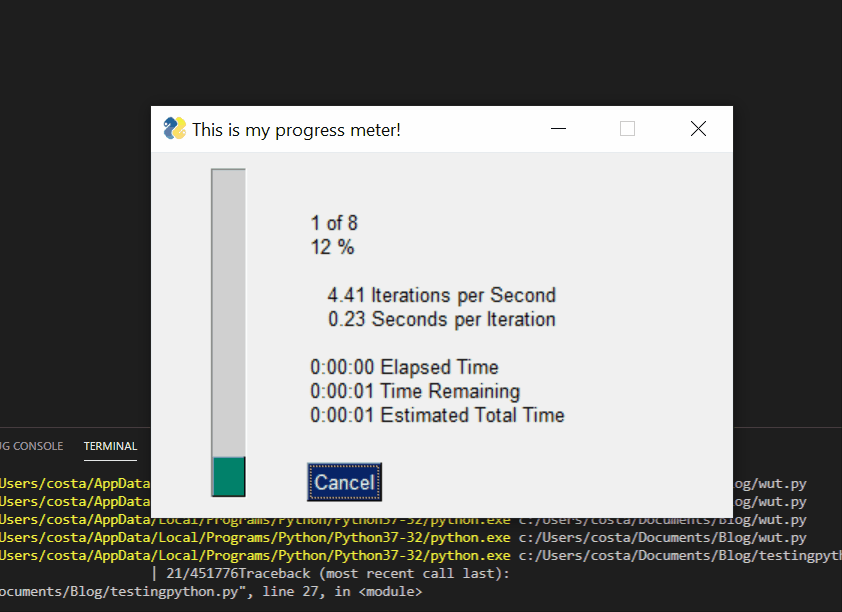Maximize the progress meter window
Image resolution: width=842 pixels, height=612 pixels.
(x=627, y=129)
